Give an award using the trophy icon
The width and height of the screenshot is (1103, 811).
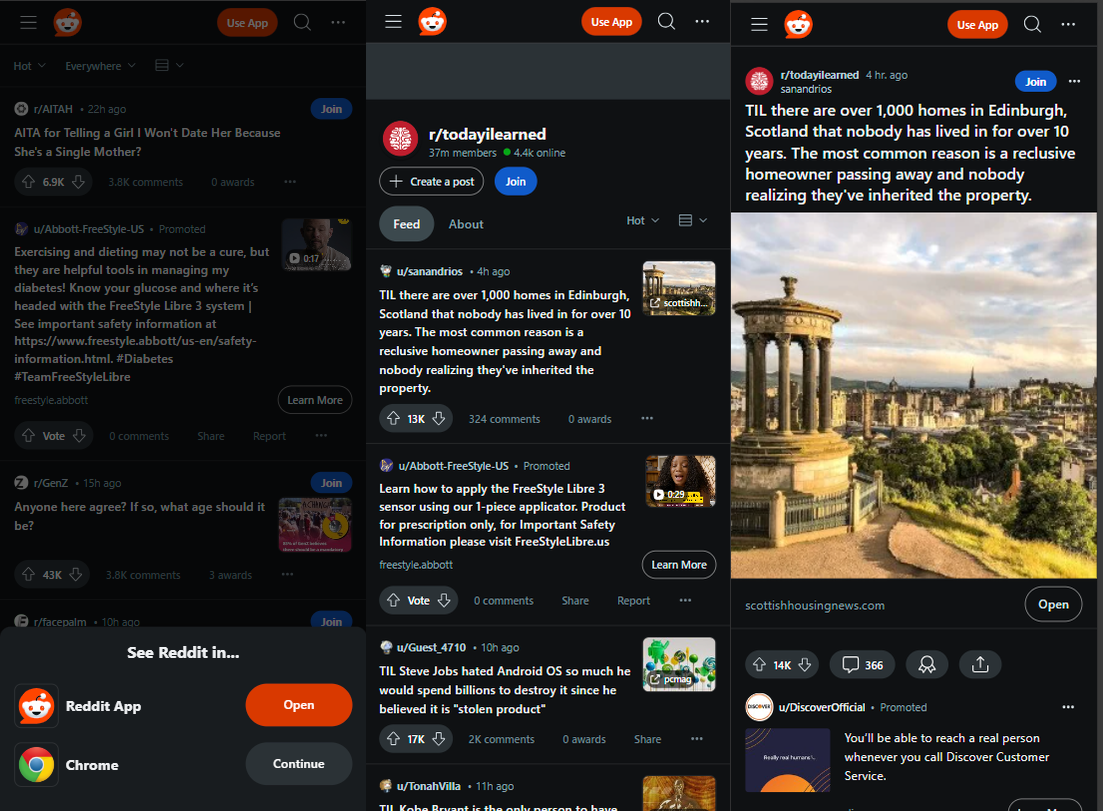[927, 664]
